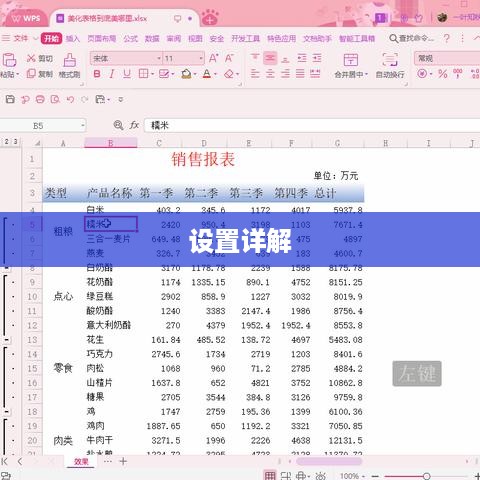The image size is (480, 480).
Task: Toggle Underline formatting
Action: (127, 74)
